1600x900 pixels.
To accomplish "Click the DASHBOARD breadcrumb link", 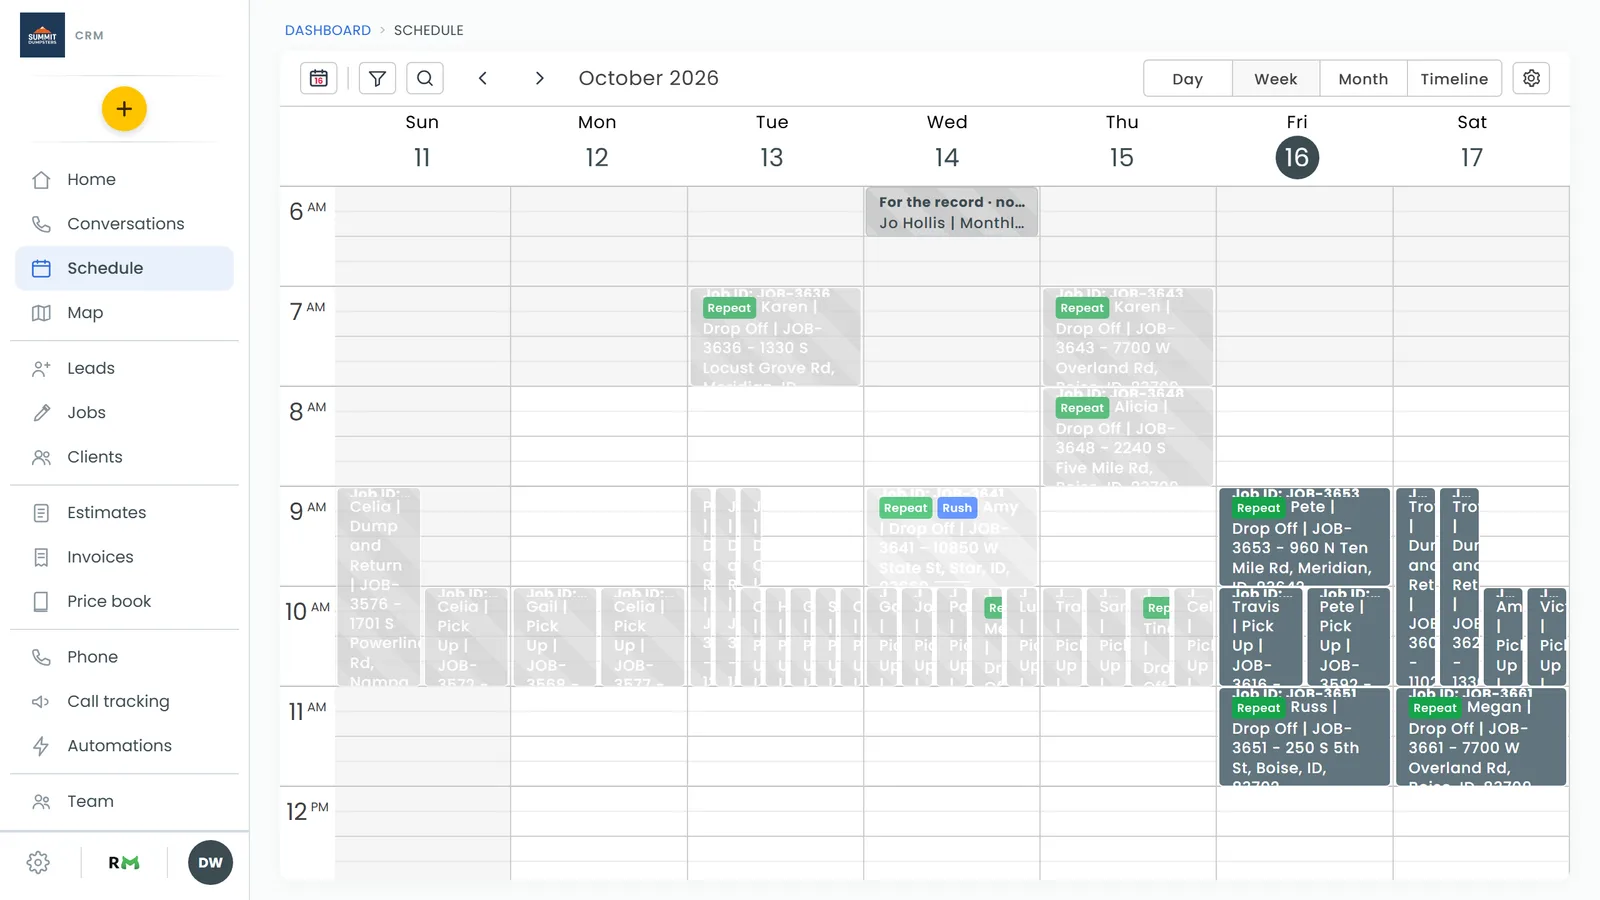I will 328,30.
